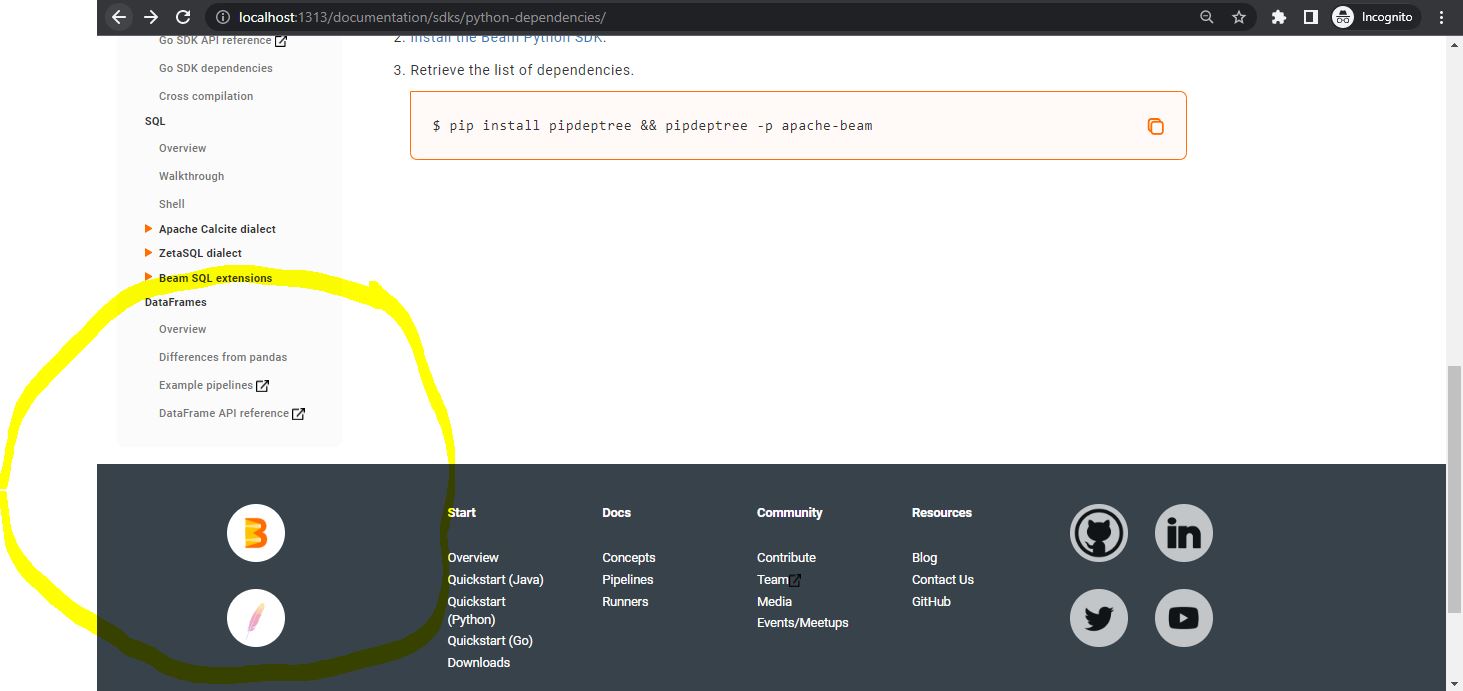Screen dimensions: 1463x691
Task: Click Install the Beam Python SDK link
Action: (x=508, y=40)
